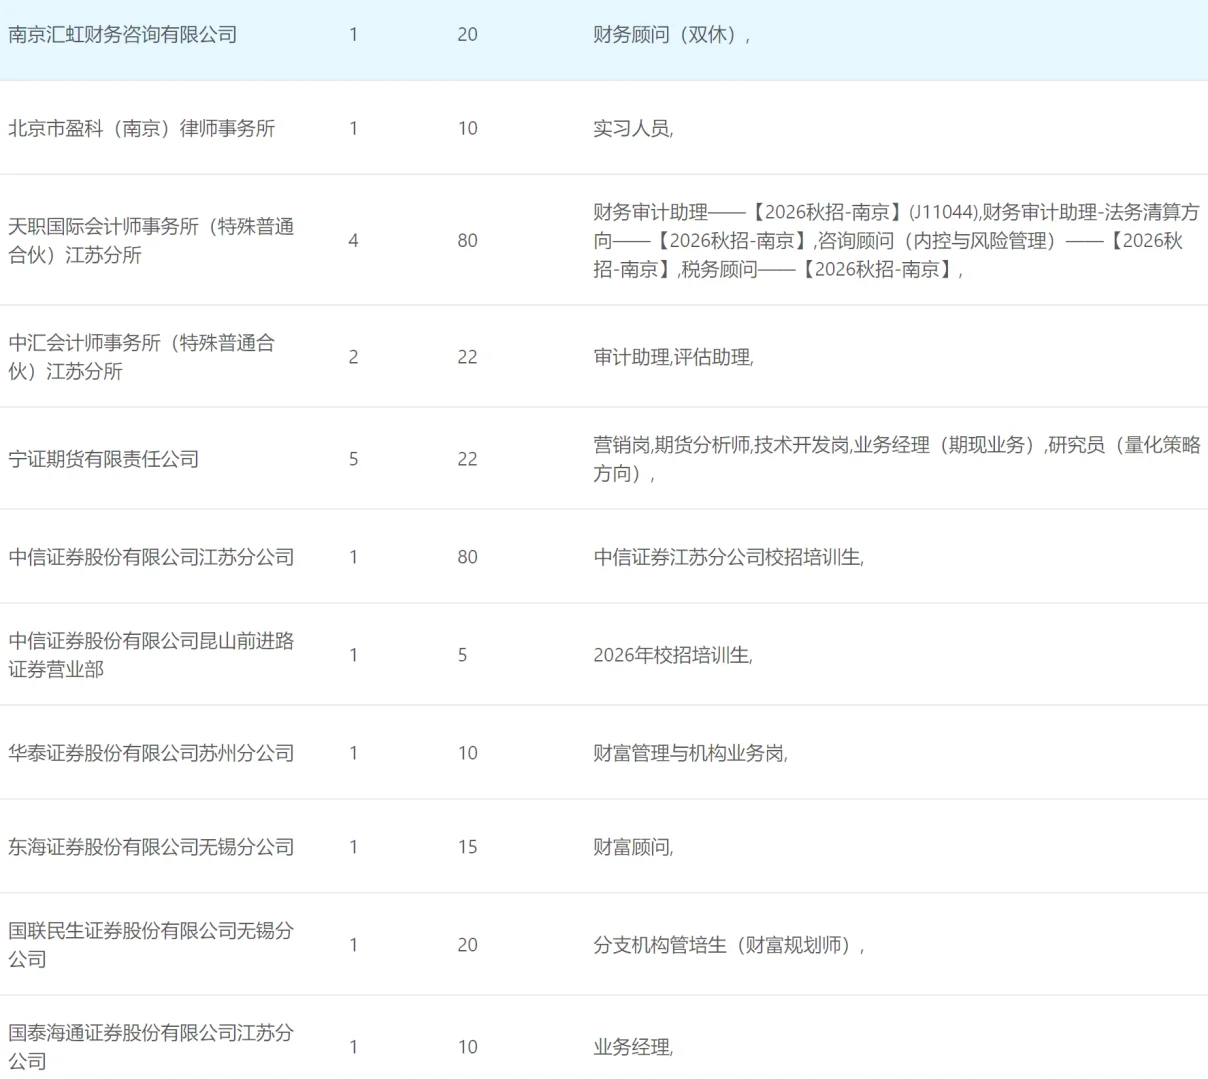
Task: Click position text 审计助理,评估助理
Action: tap(673, 357)
